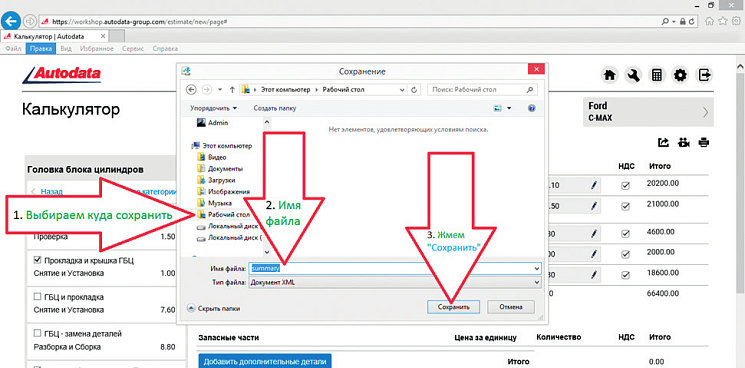Image resolution: width=745 pixels, height=368 pixels.
Task: Open the Autodata home icon
Action: click(x=609, y=75)
